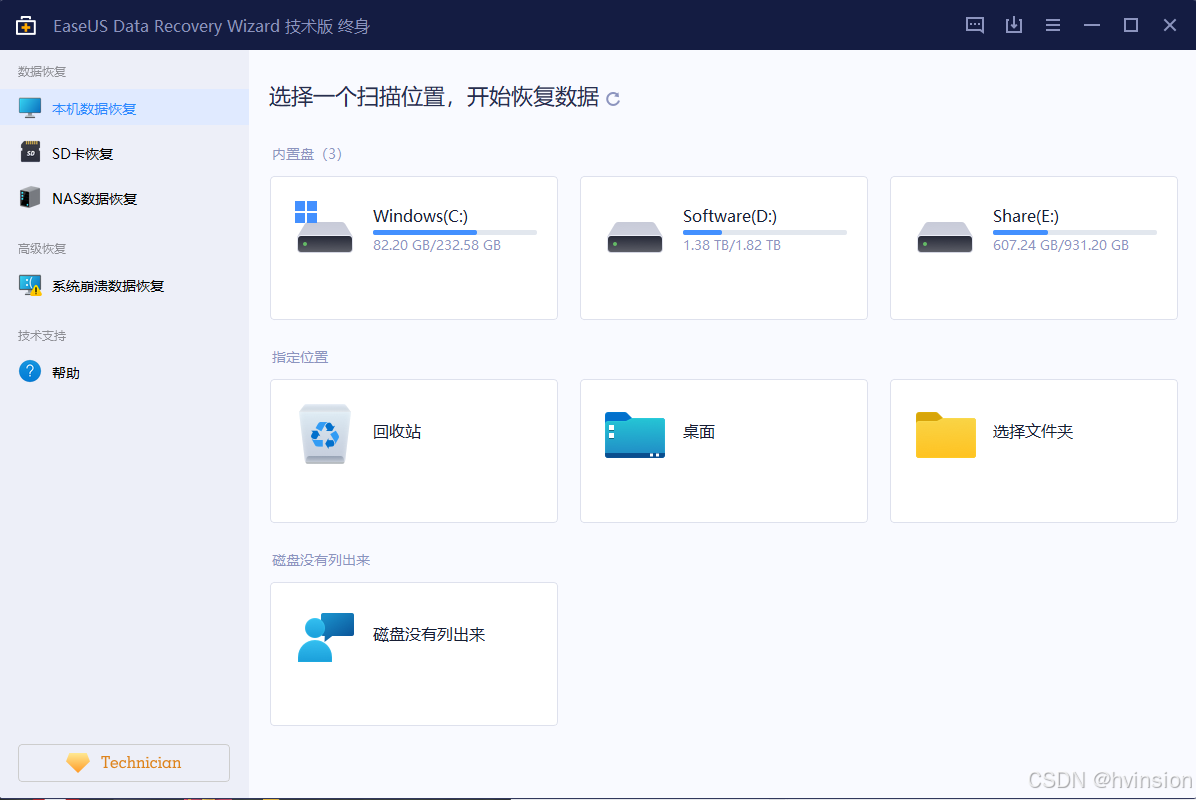Click the recycle bin icon
This screenshot has height=800, width=1196.
coord(325,434)
